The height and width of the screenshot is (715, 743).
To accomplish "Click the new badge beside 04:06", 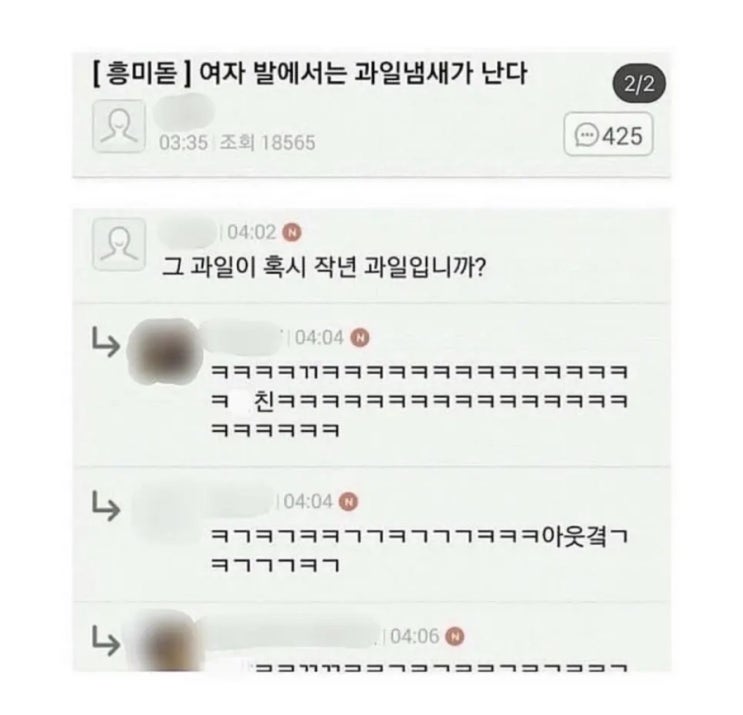I will coord(454,636).
